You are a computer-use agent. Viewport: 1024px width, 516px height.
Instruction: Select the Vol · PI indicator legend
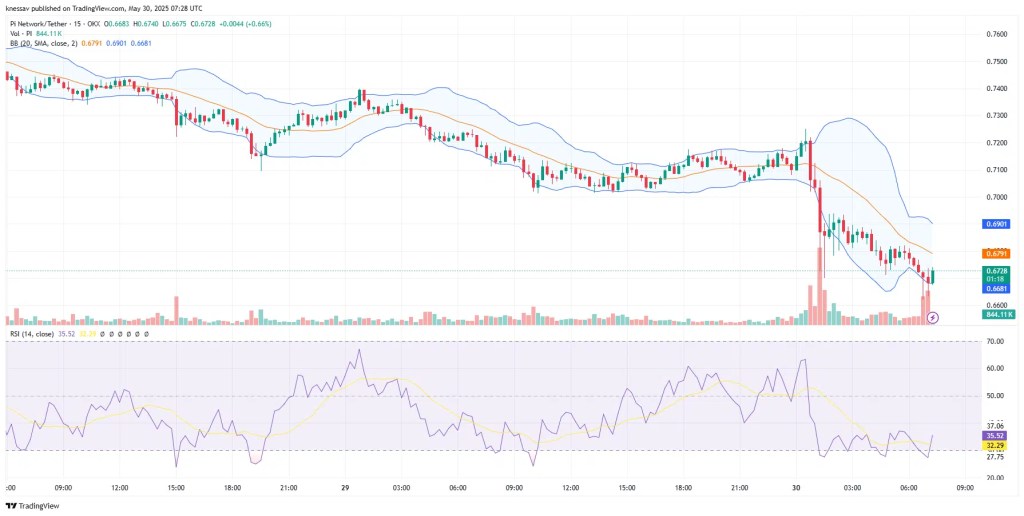coord(22,33)
